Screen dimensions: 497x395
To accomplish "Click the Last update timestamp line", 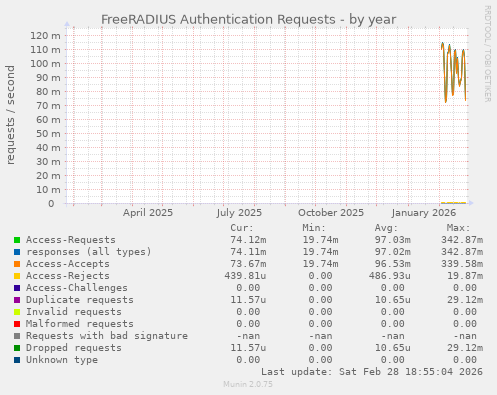I will coord(372,372).
